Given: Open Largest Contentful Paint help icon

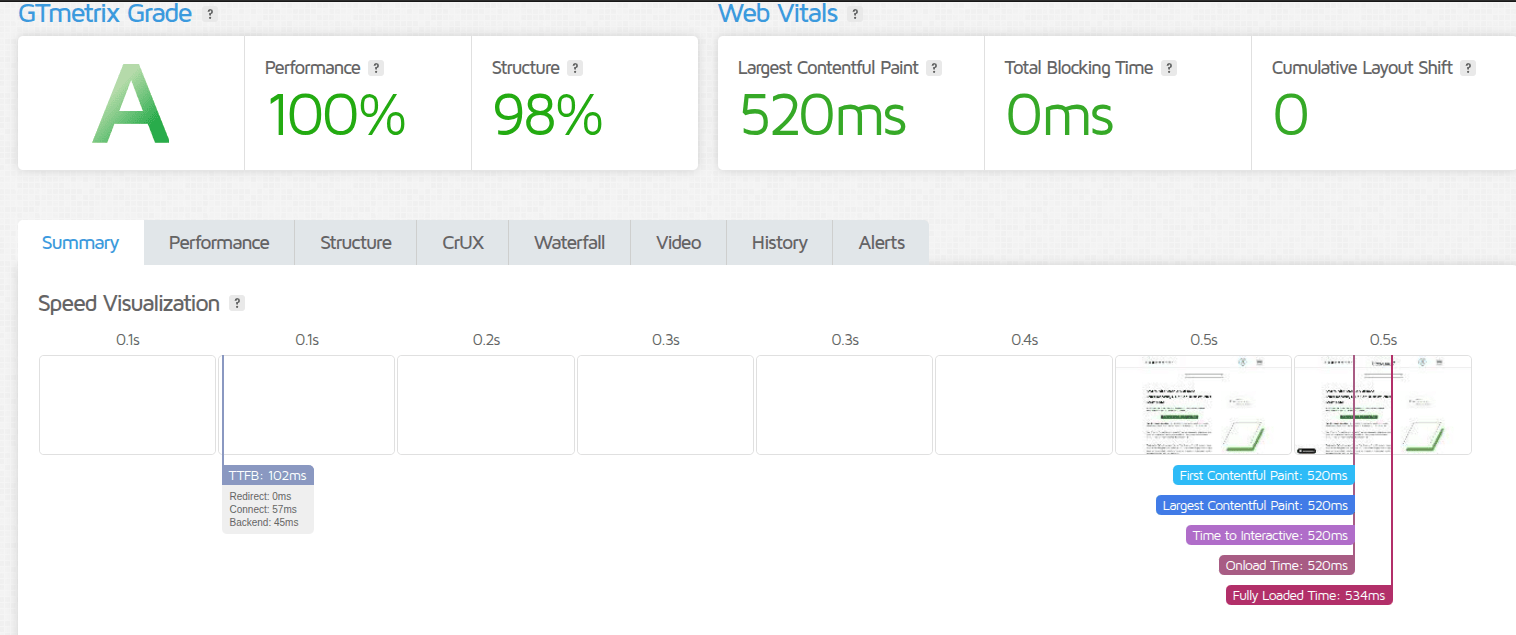Looking at the screenshot, I should [x=934, y=68].
